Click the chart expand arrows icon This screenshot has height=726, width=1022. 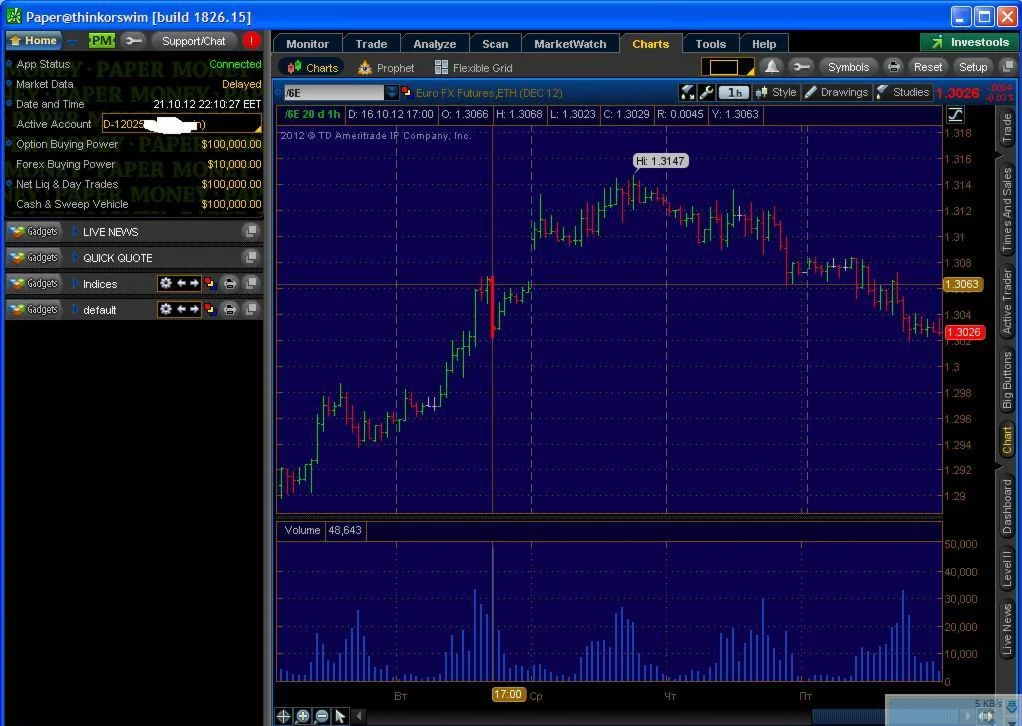click(x=688, y=93)
